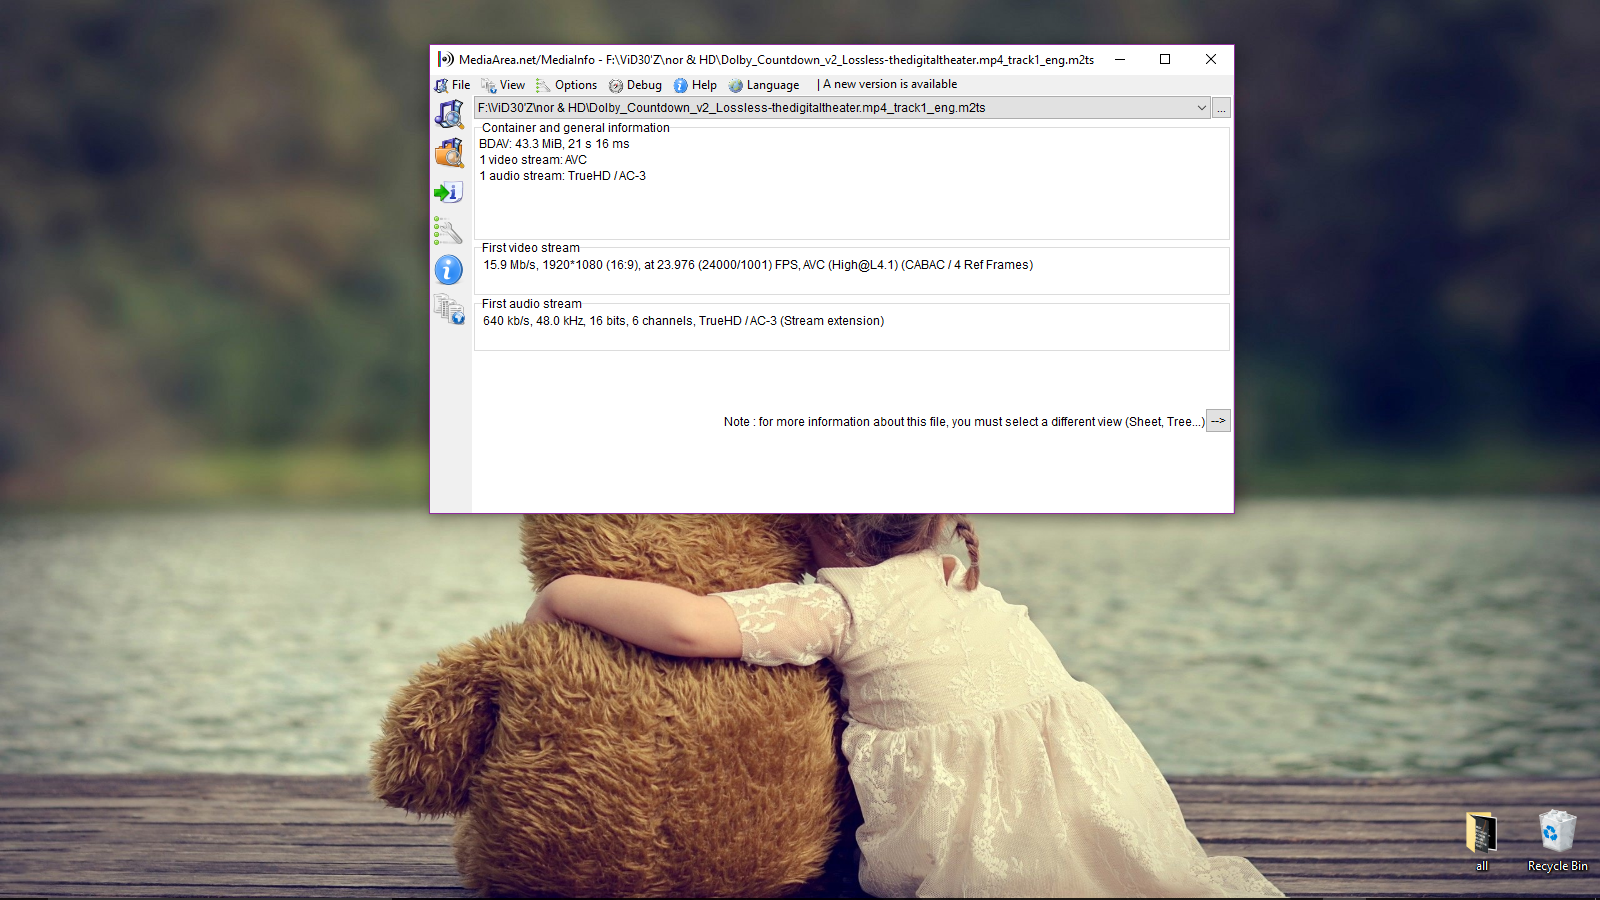The image size is (1600, 900).
Task: Select the 'all' folder on the desktop
Action: click(1481, 842)
